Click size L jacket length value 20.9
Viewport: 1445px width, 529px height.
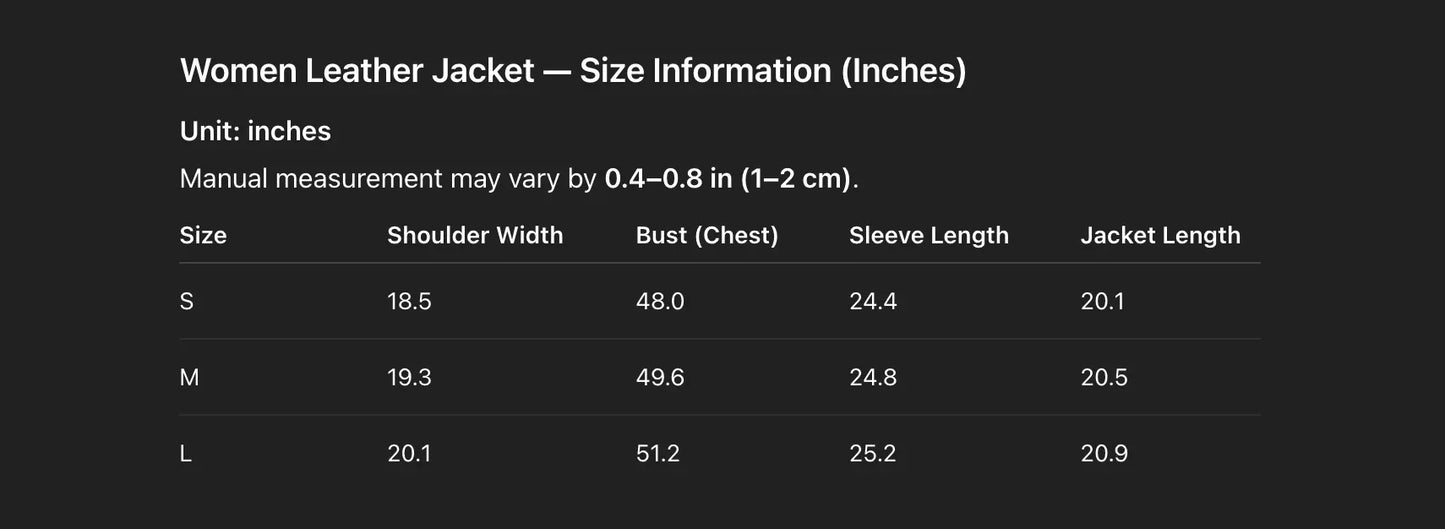1104,453
